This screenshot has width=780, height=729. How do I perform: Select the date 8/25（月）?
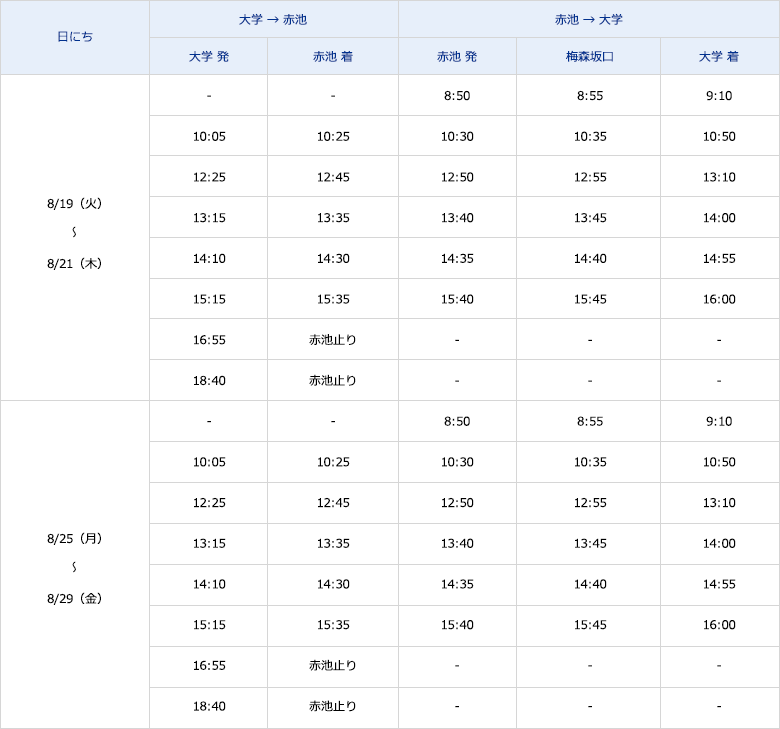point(75,538)
